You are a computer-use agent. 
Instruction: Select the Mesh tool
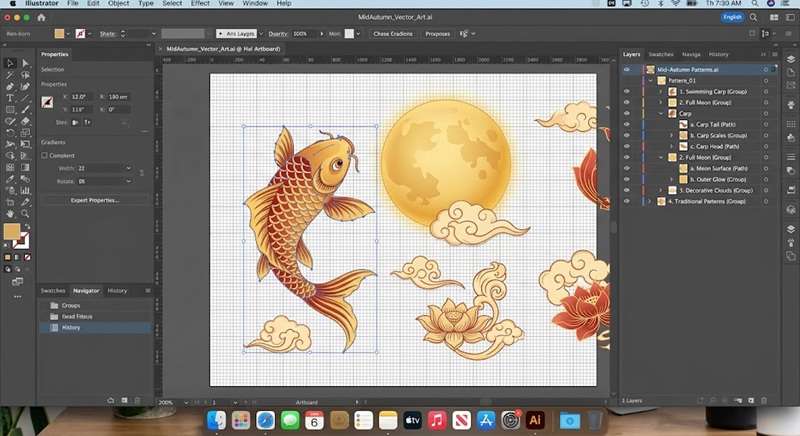[x=10, y=167]
